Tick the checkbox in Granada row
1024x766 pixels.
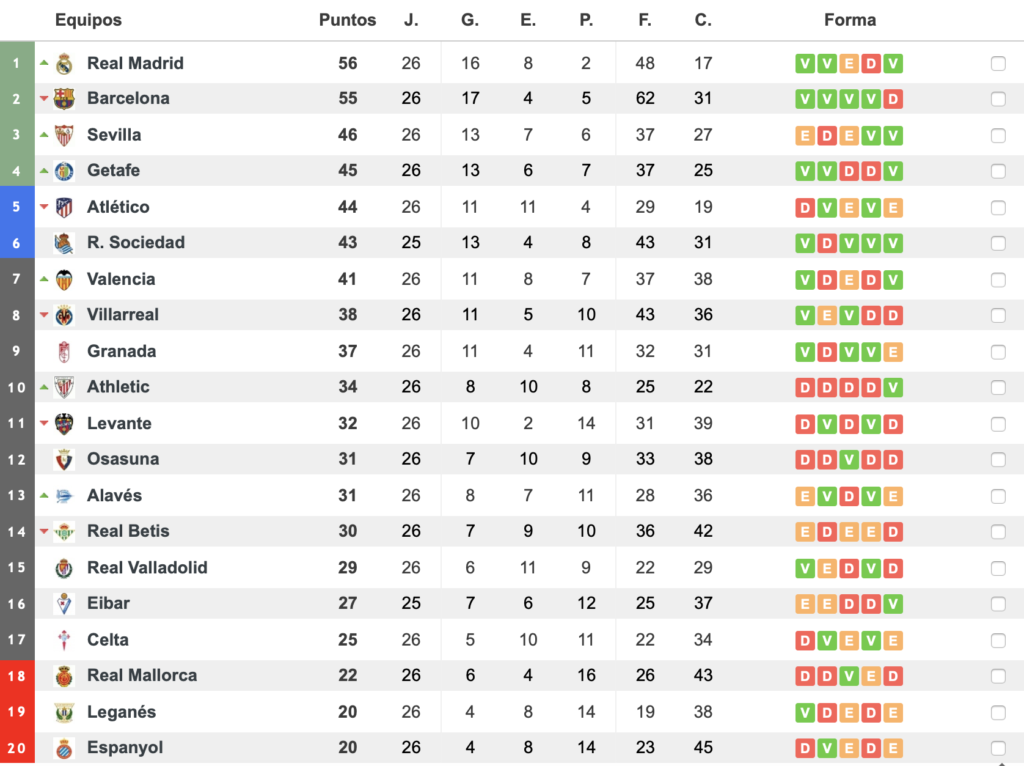[998, 351]
